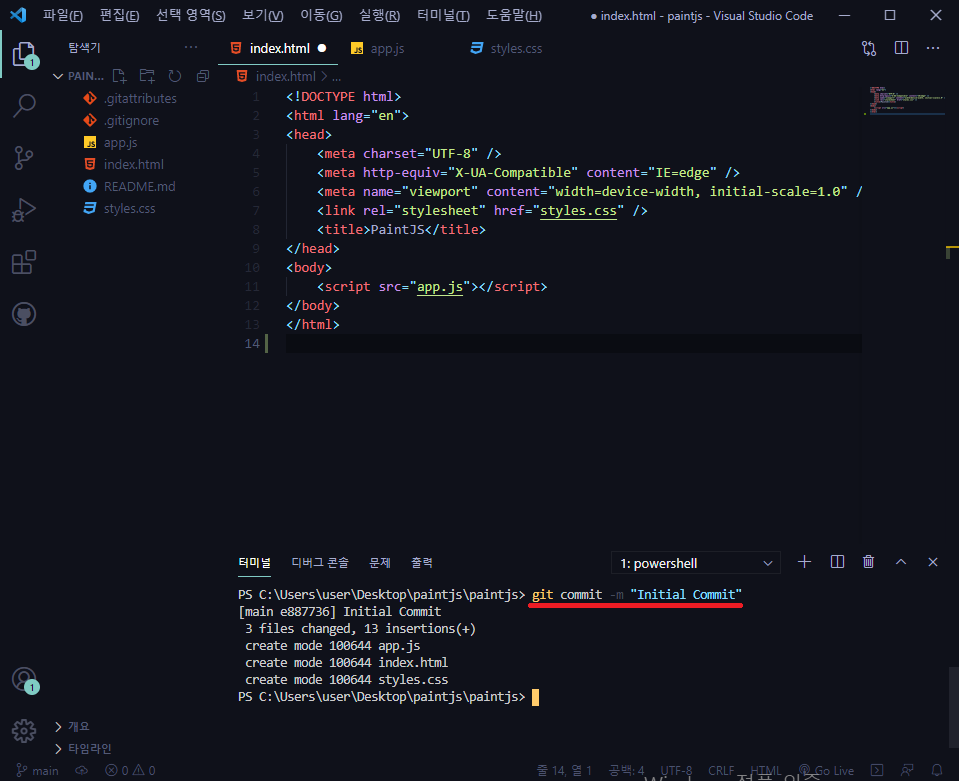Refresh the explorer file list
This screenshot has width=959, height=781.
[x=175, y=76]
